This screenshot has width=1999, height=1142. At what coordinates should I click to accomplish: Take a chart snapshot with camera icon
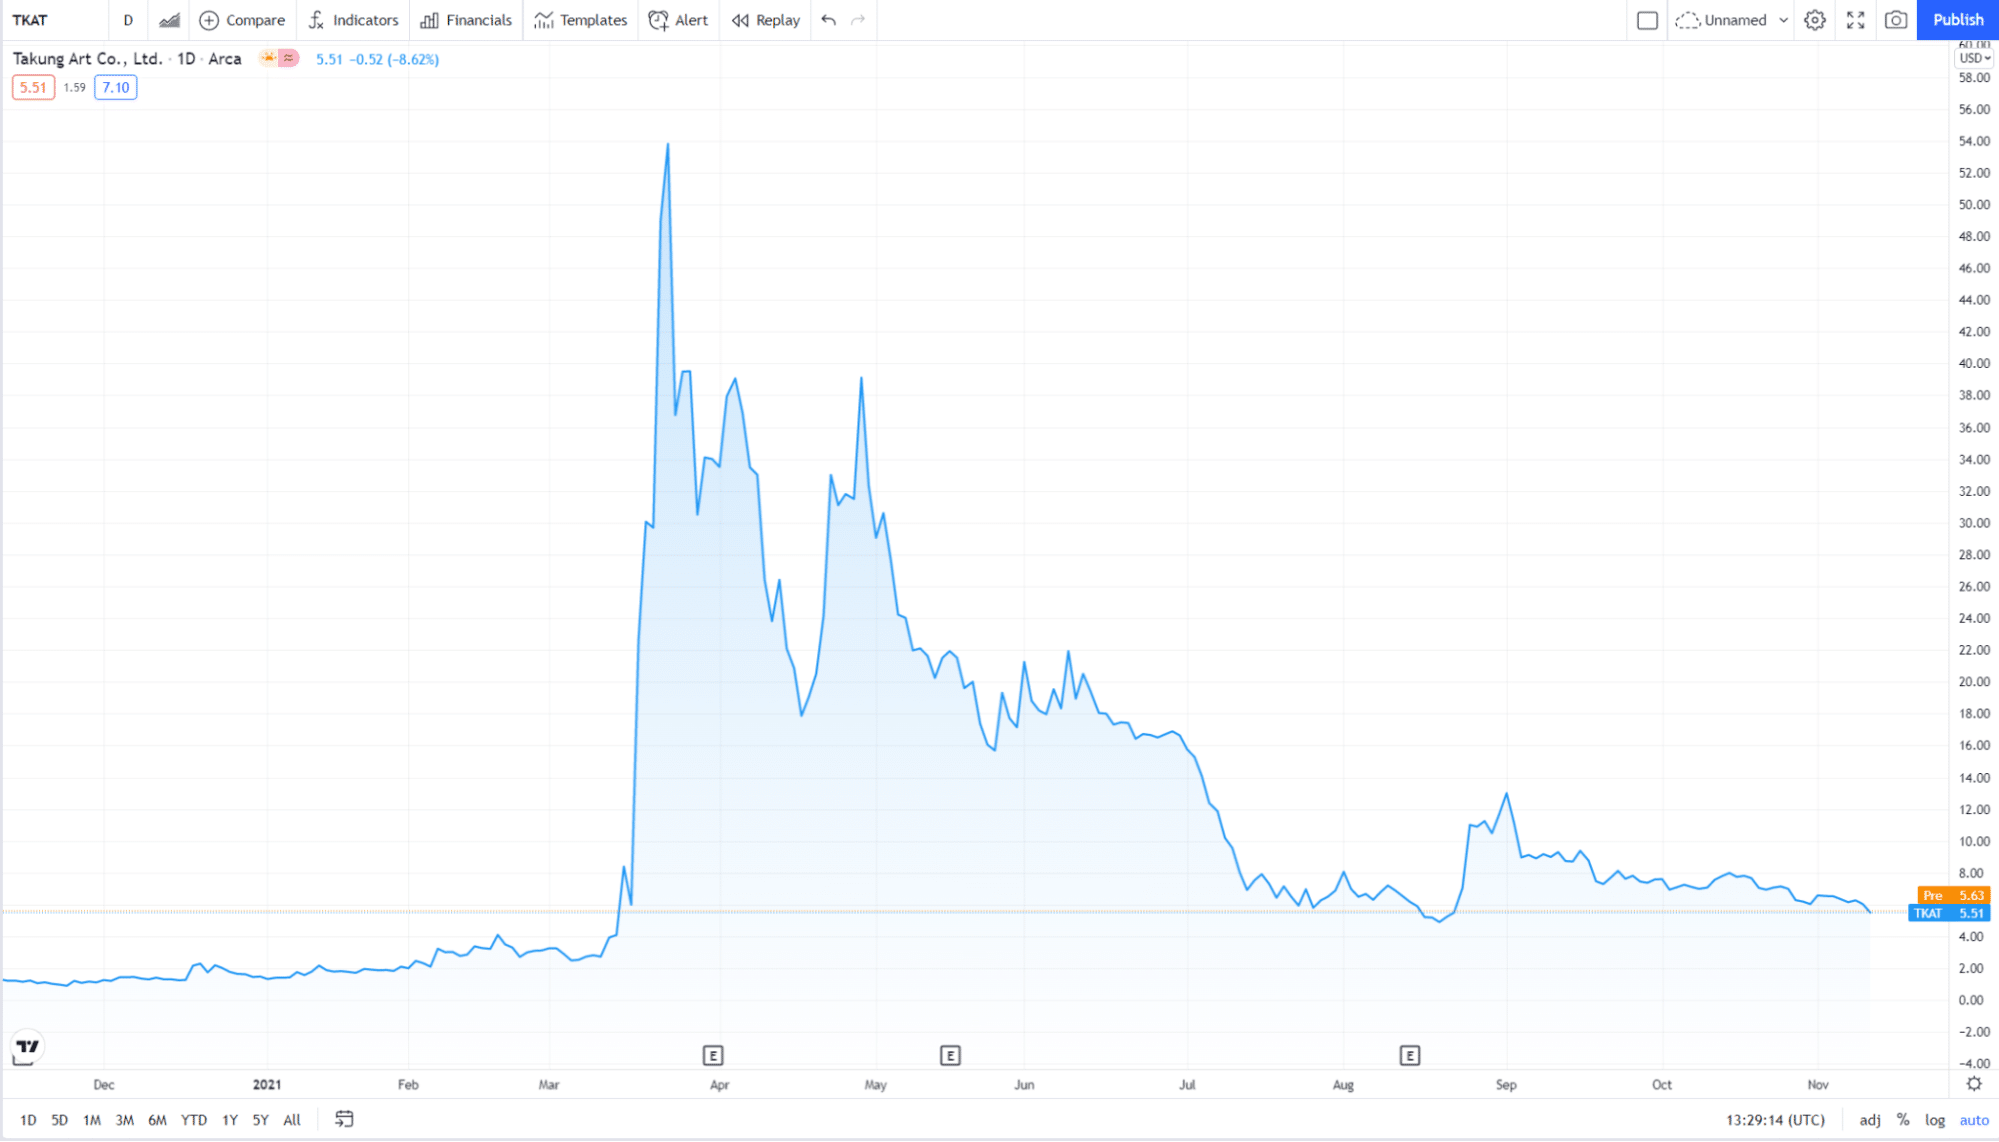(1896, 20)
